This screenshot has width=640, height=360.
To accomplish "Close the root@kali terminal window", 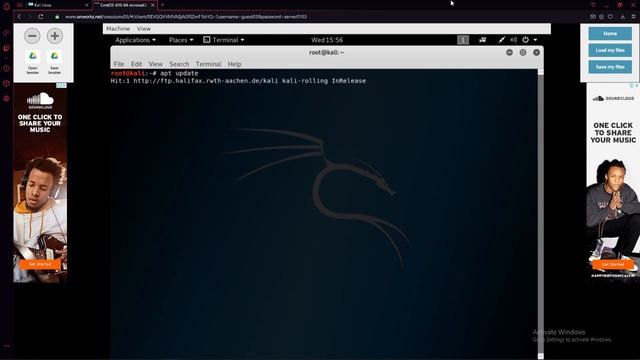I will [536, 52].
